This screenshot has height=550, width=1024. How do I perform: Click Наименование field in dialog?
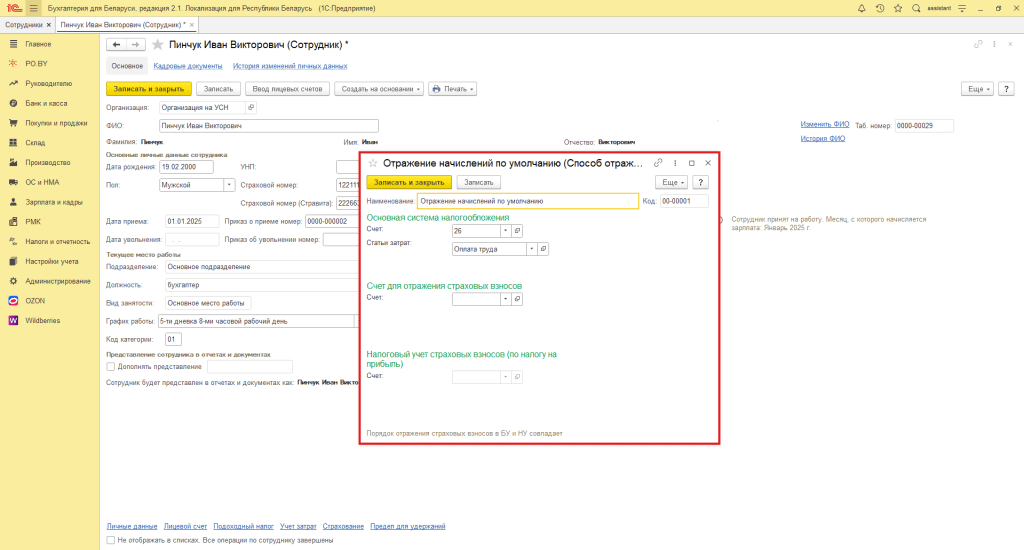click(x=528, y=201)
